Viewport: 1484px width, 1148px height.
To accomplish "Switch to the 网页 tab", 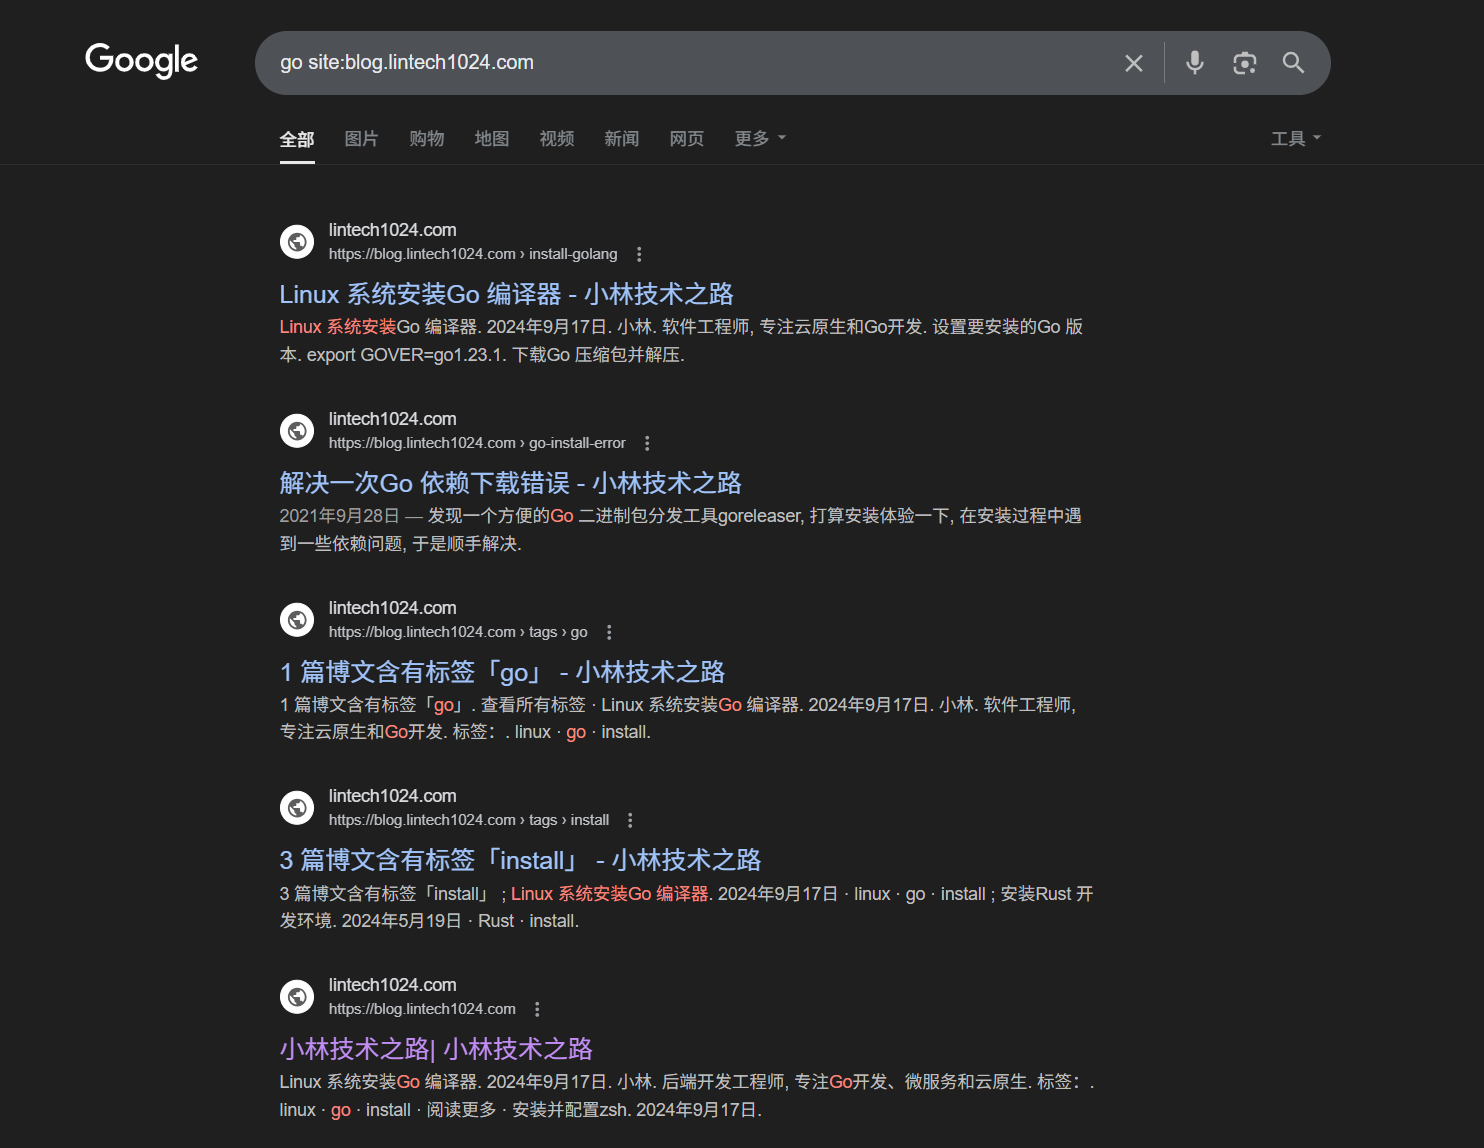I will (x=686, y=139).
